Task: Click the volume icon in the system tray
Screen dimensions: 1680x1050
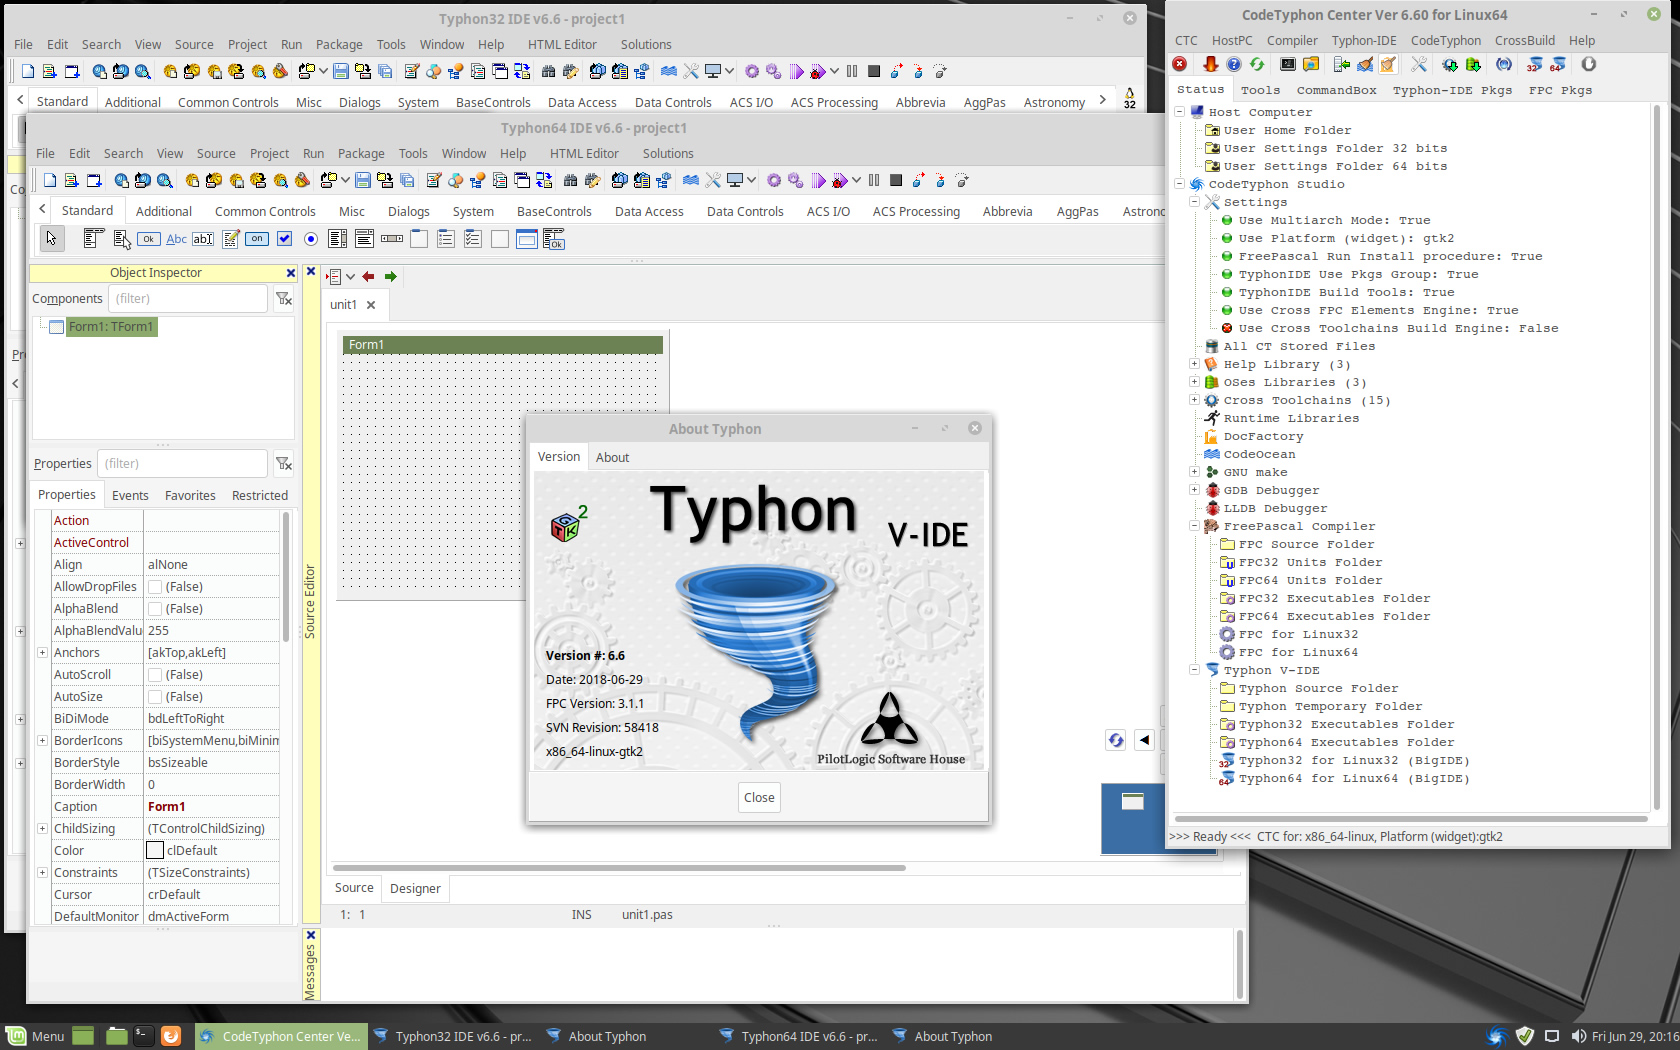Action: pyautogui.click(x=1578, y=1036)
